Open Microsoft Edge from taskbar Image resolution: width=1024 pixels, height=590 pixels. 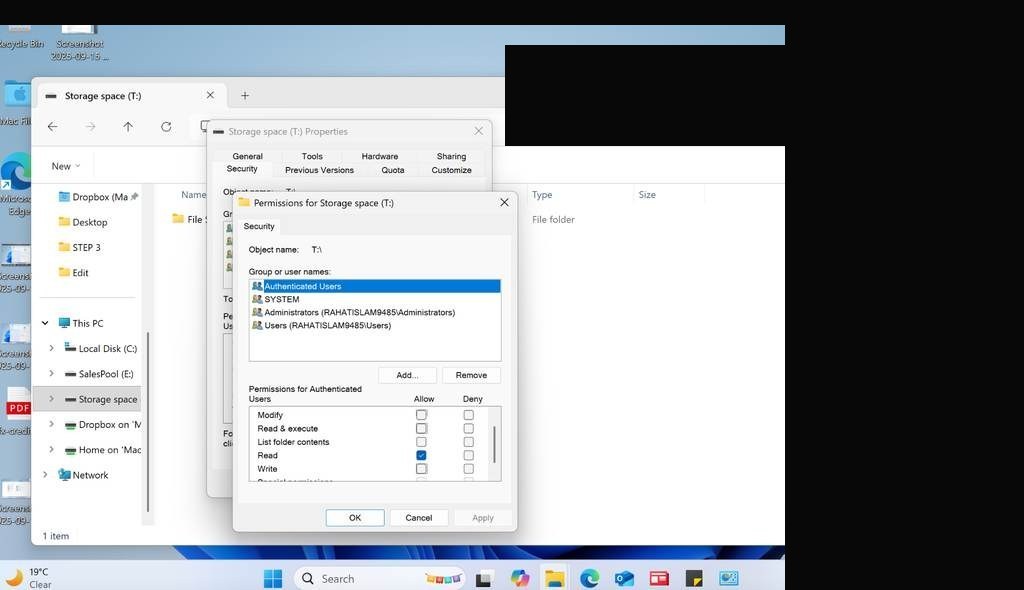coord(590,578)
